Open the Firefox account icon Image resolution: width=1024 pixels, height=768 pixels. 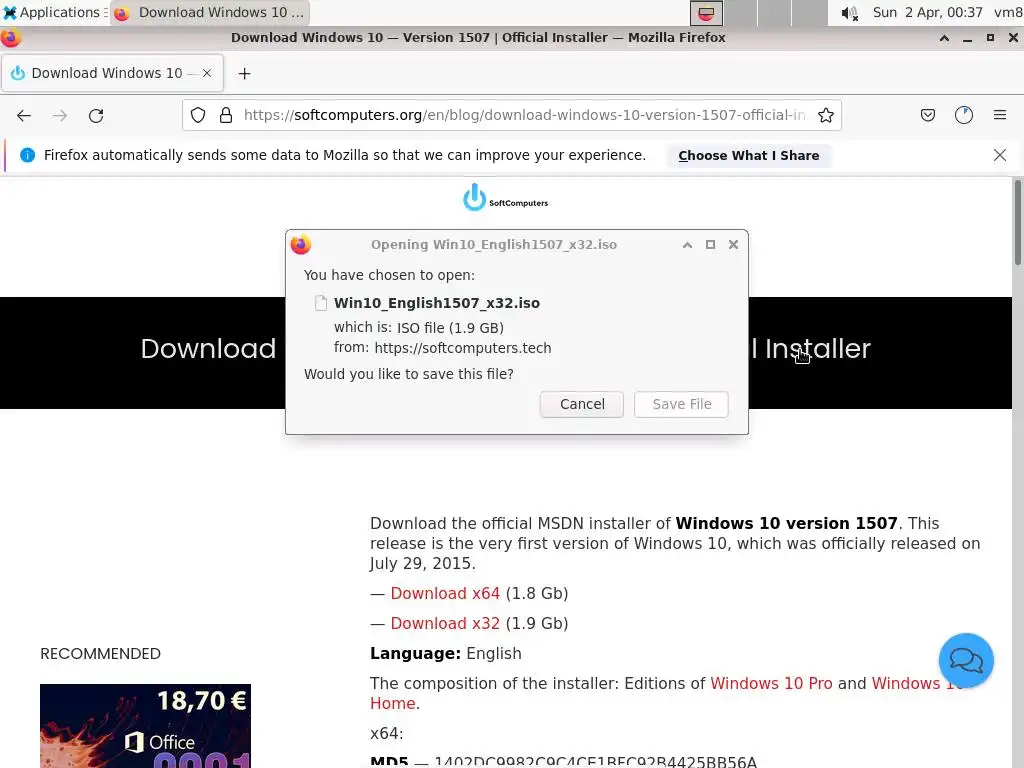click(964, 116)
